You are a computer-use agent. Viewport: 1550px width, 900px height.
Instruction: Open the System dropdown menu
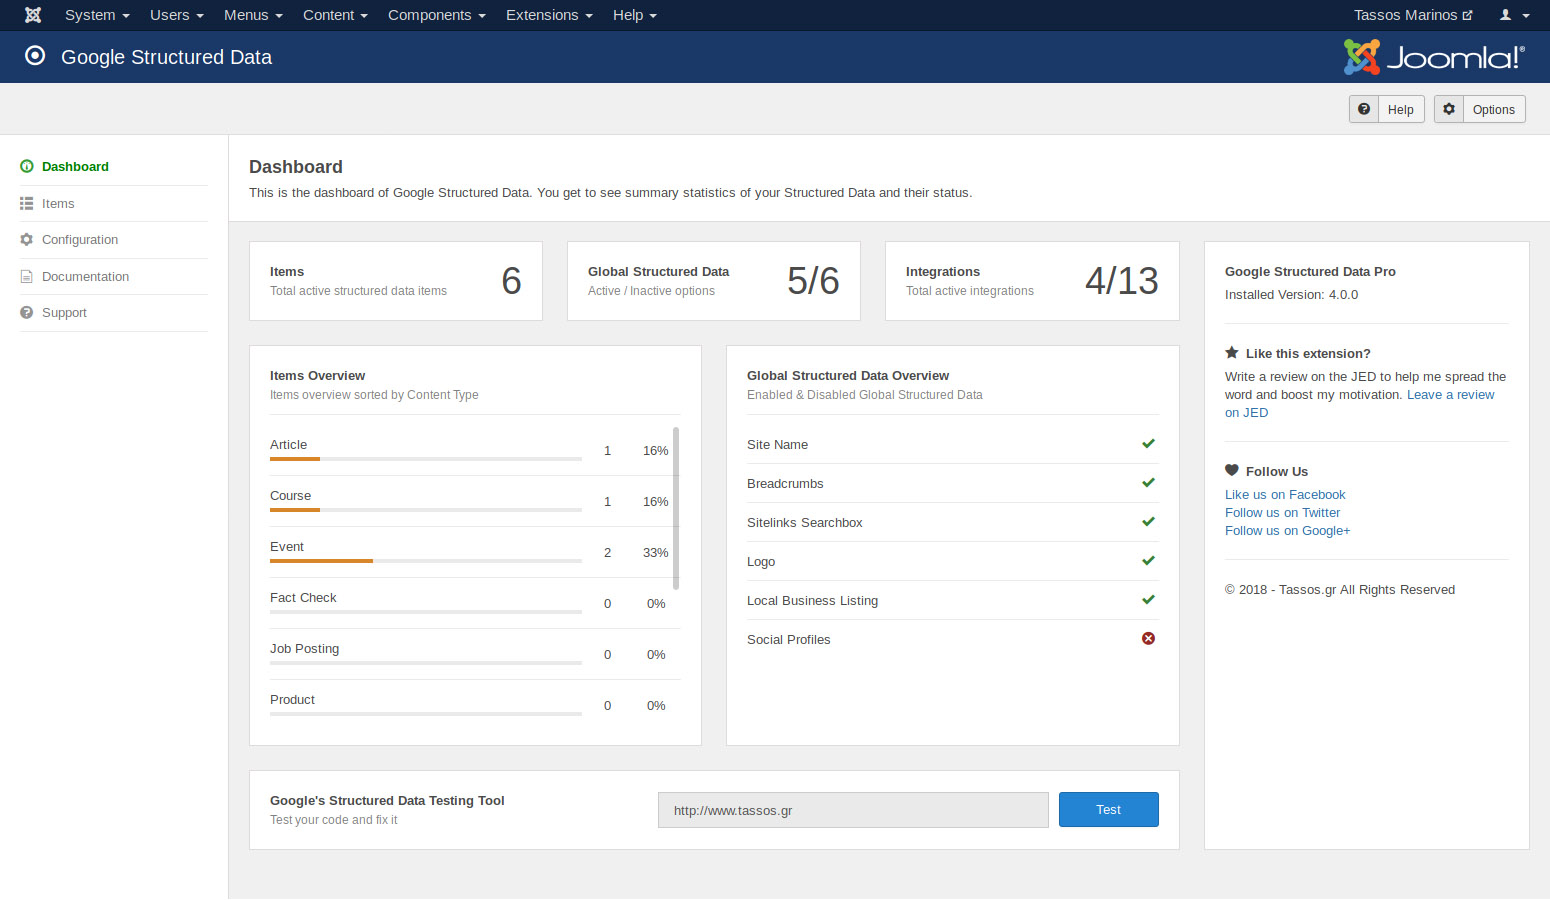pyautogui.click(x=97, y=15)
